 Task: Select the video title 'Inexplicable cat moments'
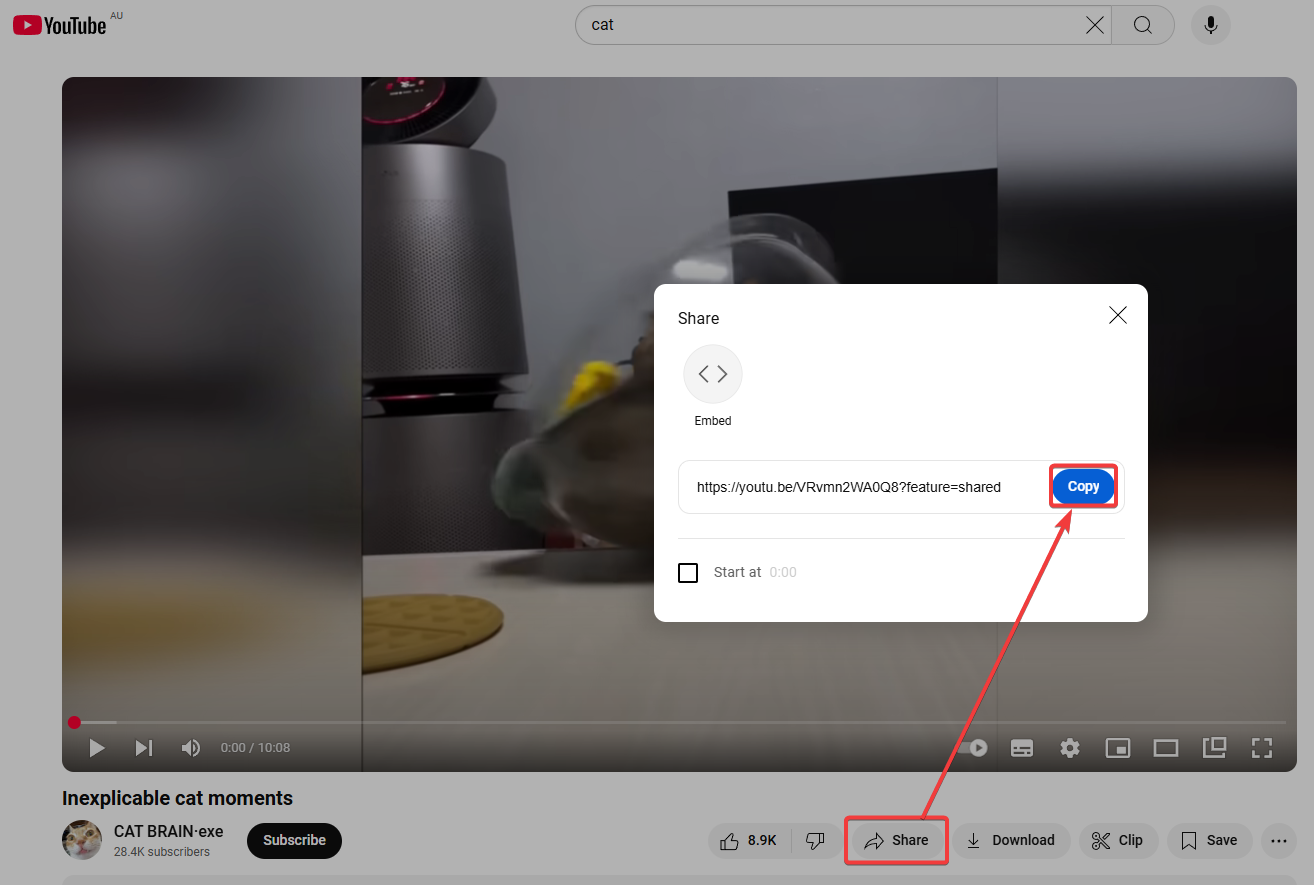coord(177,798)
